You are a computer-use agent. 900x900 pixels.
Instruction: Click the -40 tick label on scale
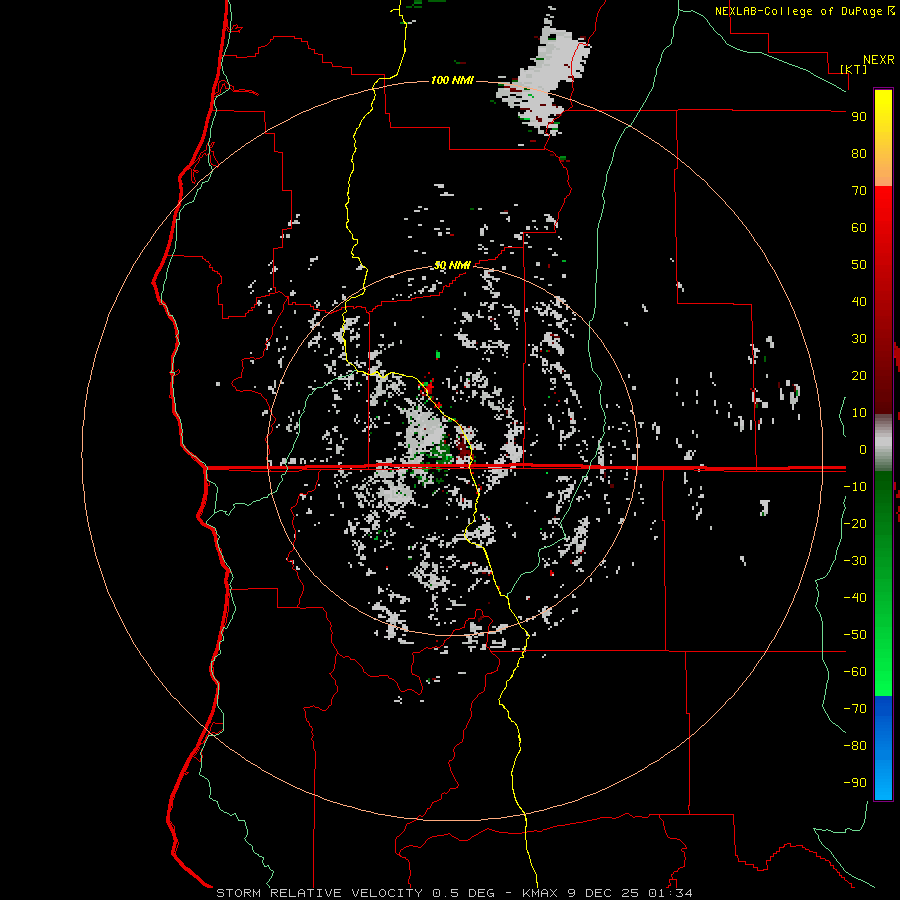[x=855, y=598]
